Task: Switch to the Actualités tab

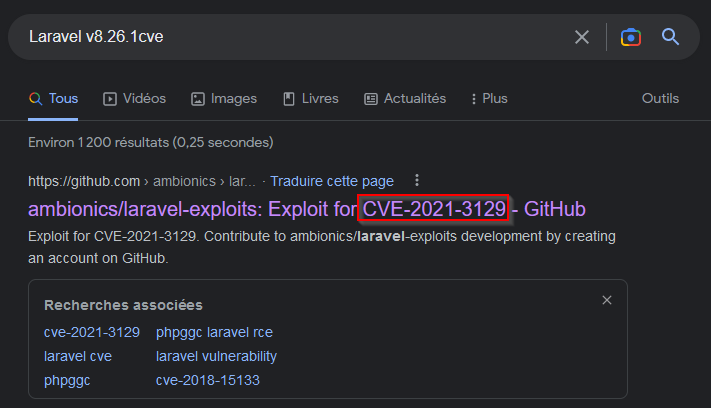Action: coord(405,98)
